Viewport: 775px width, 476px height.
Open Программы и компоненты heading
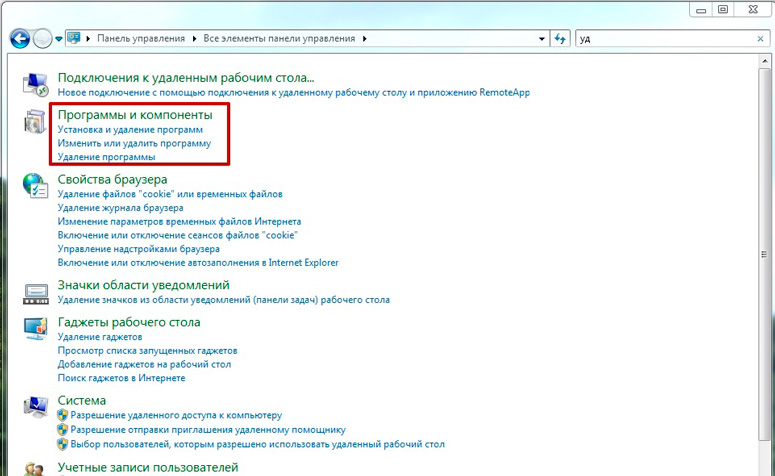click(135, 115)
